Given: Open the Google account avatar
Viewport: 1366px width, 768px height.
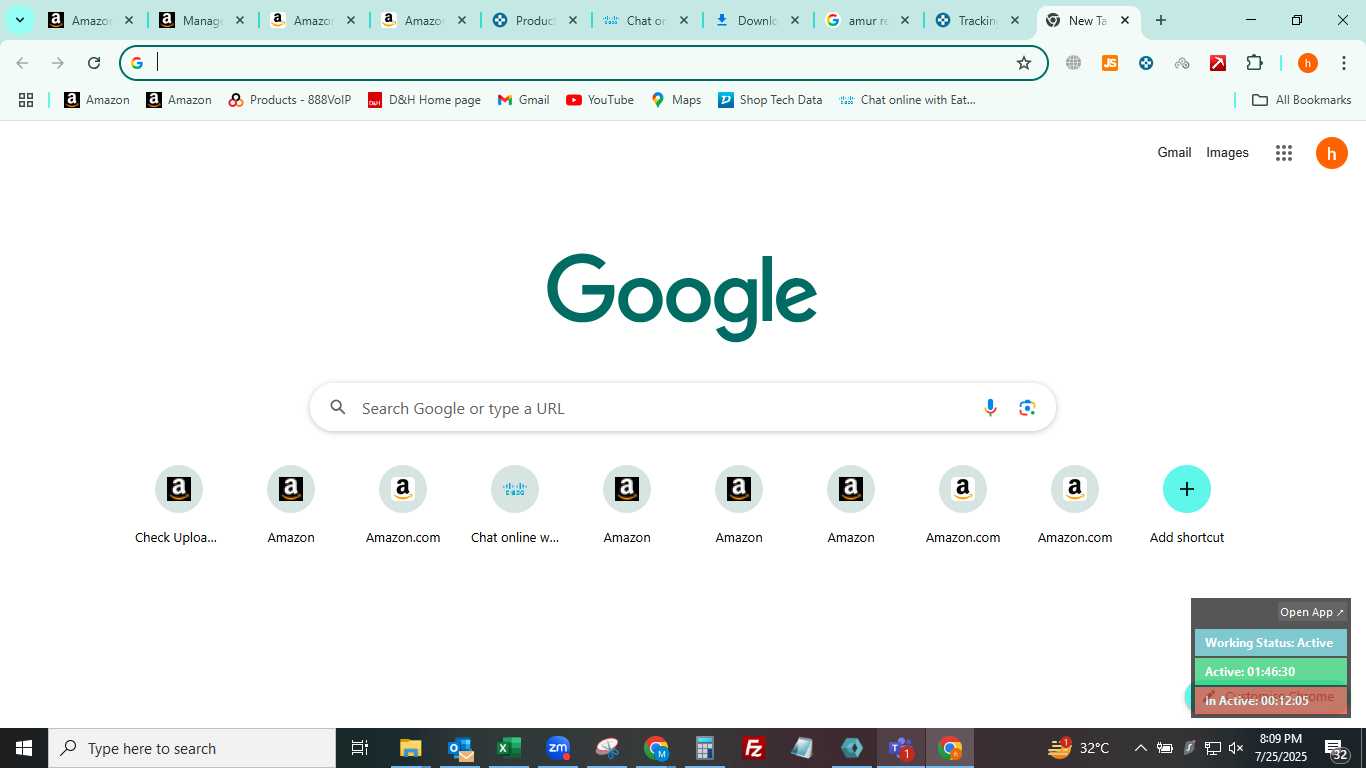Looking at the screenshot, I should [1332, 153].
